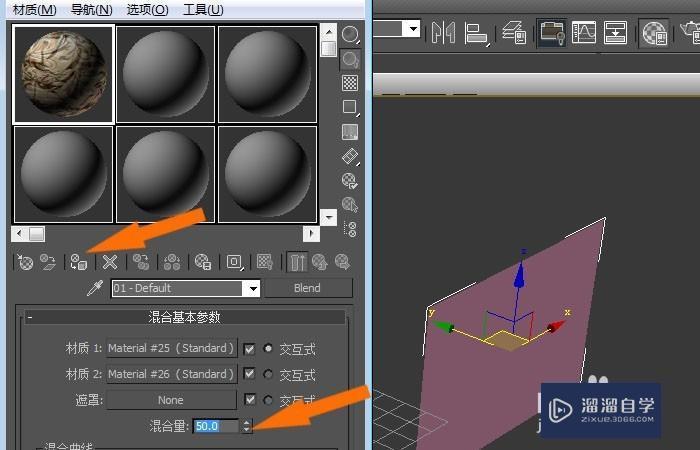This screenshot has height=450, width=700.
Task: Select 交互式 radio for 材质 1
Action: (x=268, y=348)
